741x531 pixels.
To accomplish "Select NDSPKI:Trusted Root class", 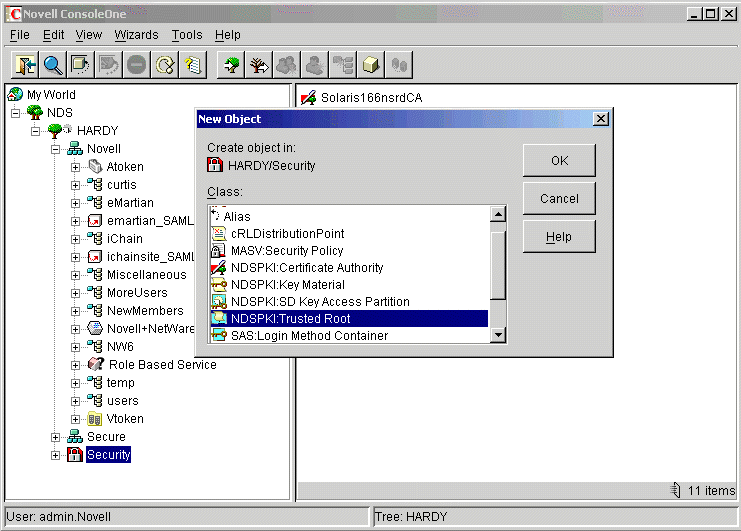I will click(349, 318).
